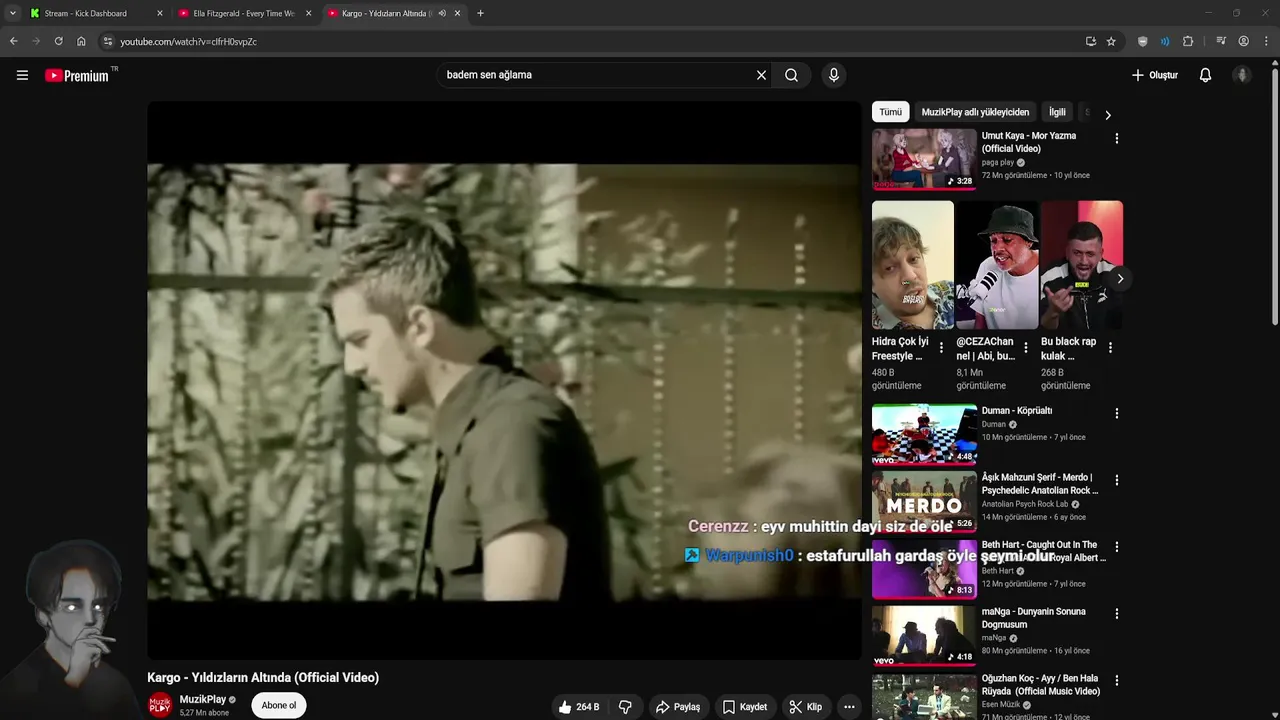Close the Ella Fitzgerald tab
The height and width of the screenshot is (720, 1280).
pyautogui.click(x=308, y=13)
